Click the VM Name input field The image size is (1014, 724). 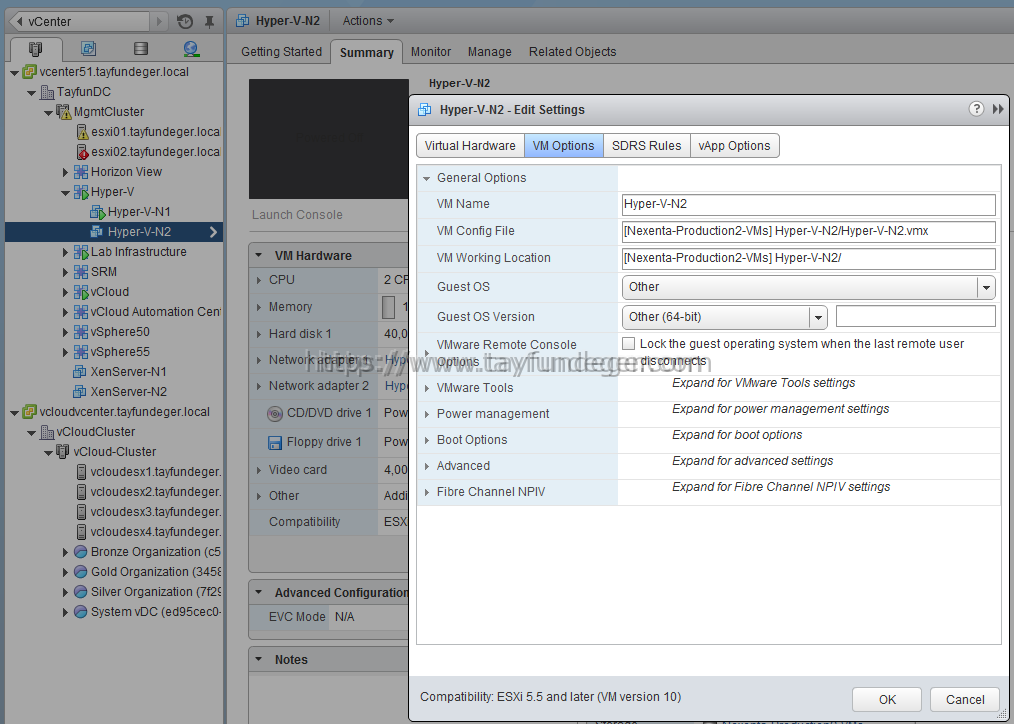[x=808, y=204]
